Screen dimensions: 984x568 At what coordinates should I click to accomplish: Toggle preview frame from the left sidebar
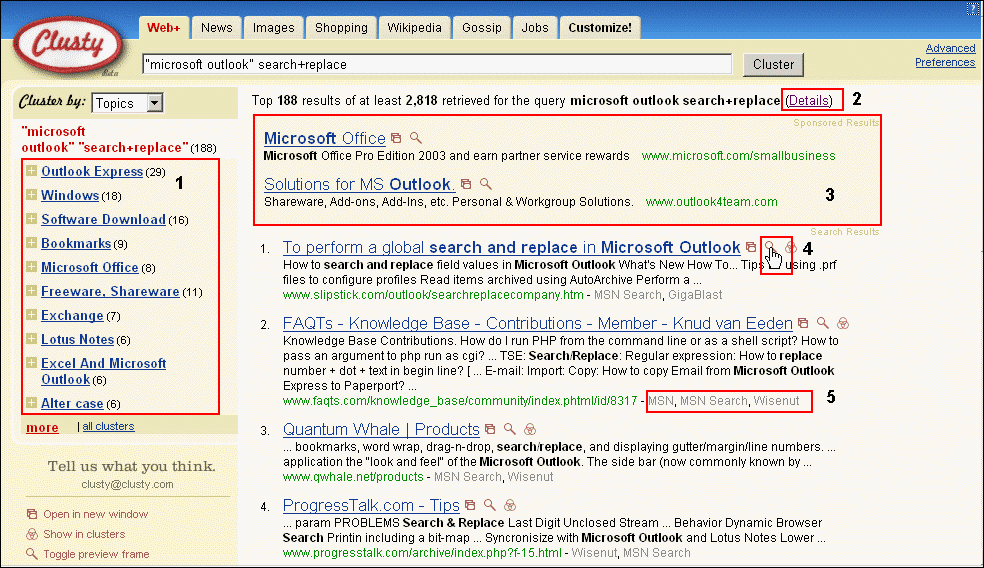[96, 554]
